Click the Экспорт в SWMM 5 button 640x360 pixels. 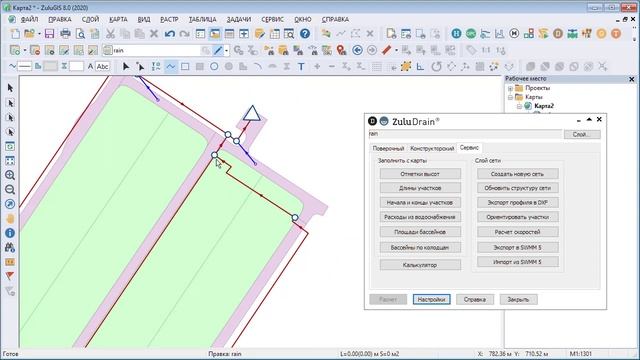(x=517, y=247)
